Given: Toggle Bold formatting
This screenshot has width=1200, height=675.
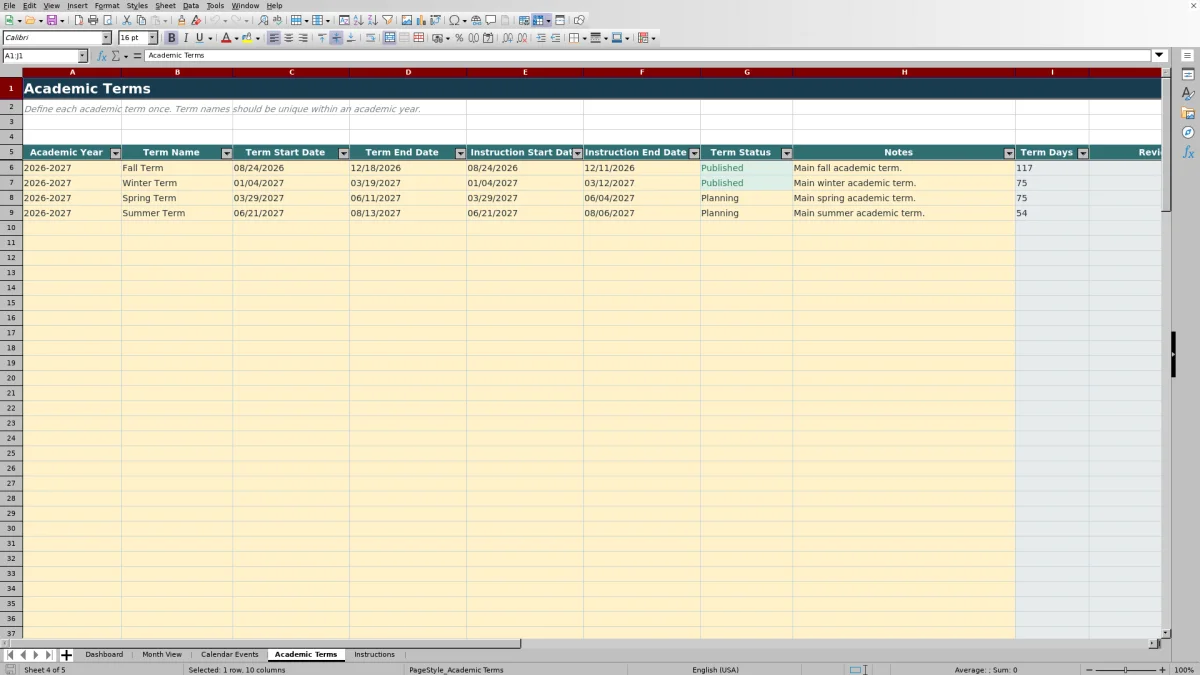Looking at the screenshot, I should [x=171, y=38].
